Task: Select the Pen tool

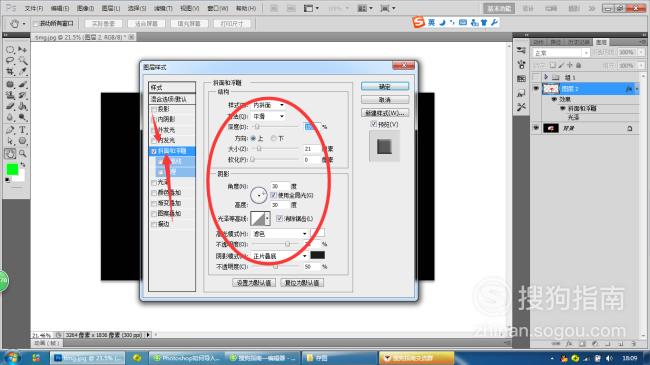Action: pyautogui.click(x=10, y=130)
